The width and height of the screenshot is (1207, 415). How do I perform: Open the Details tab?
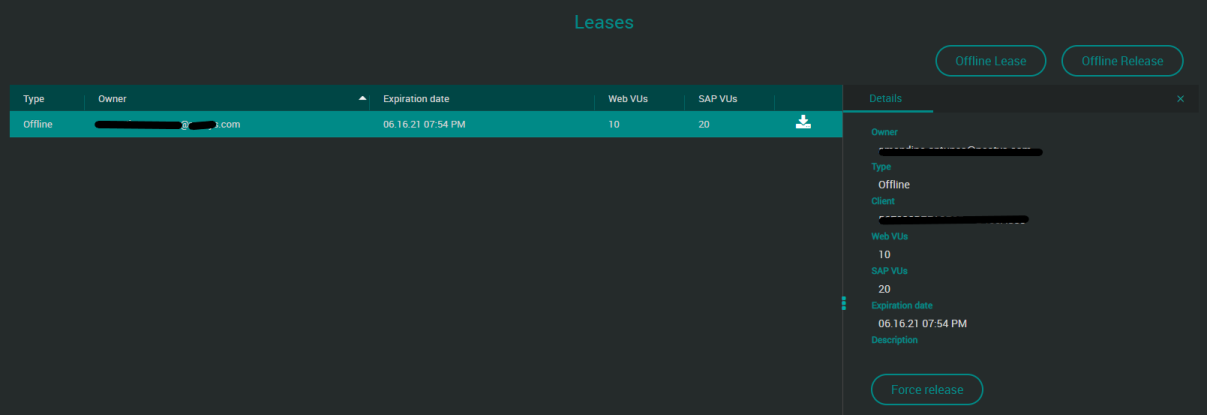click(885, 99)
